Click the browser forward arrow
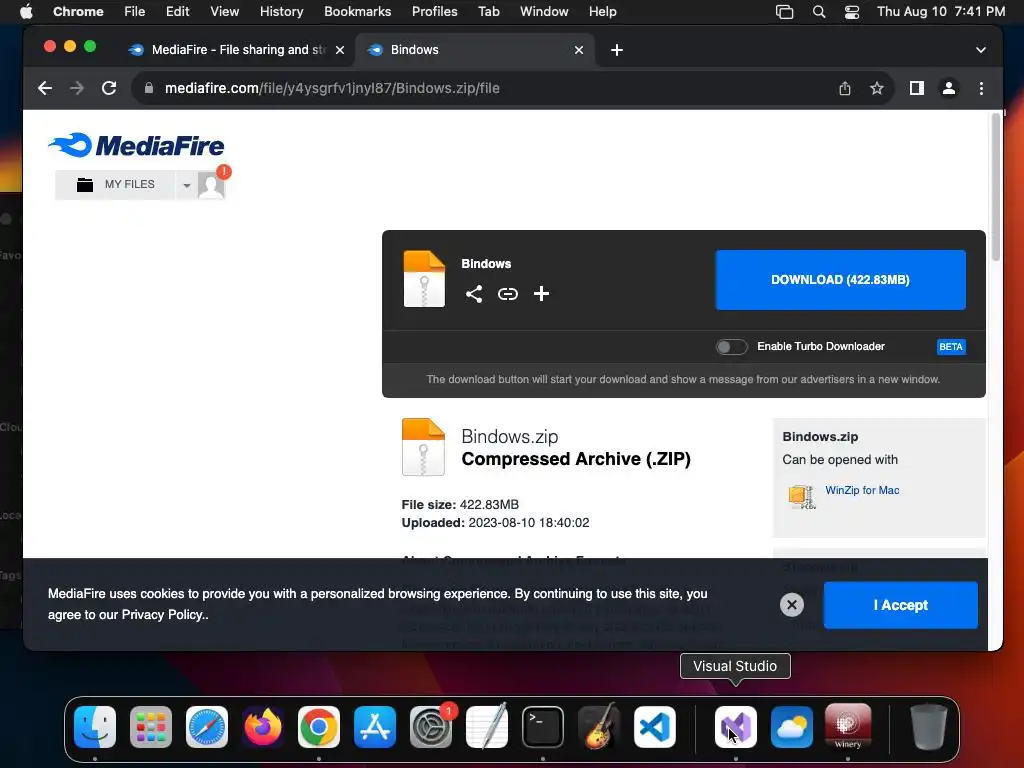This screenshot has width=1024, height=768. click(x=77, y=88)
